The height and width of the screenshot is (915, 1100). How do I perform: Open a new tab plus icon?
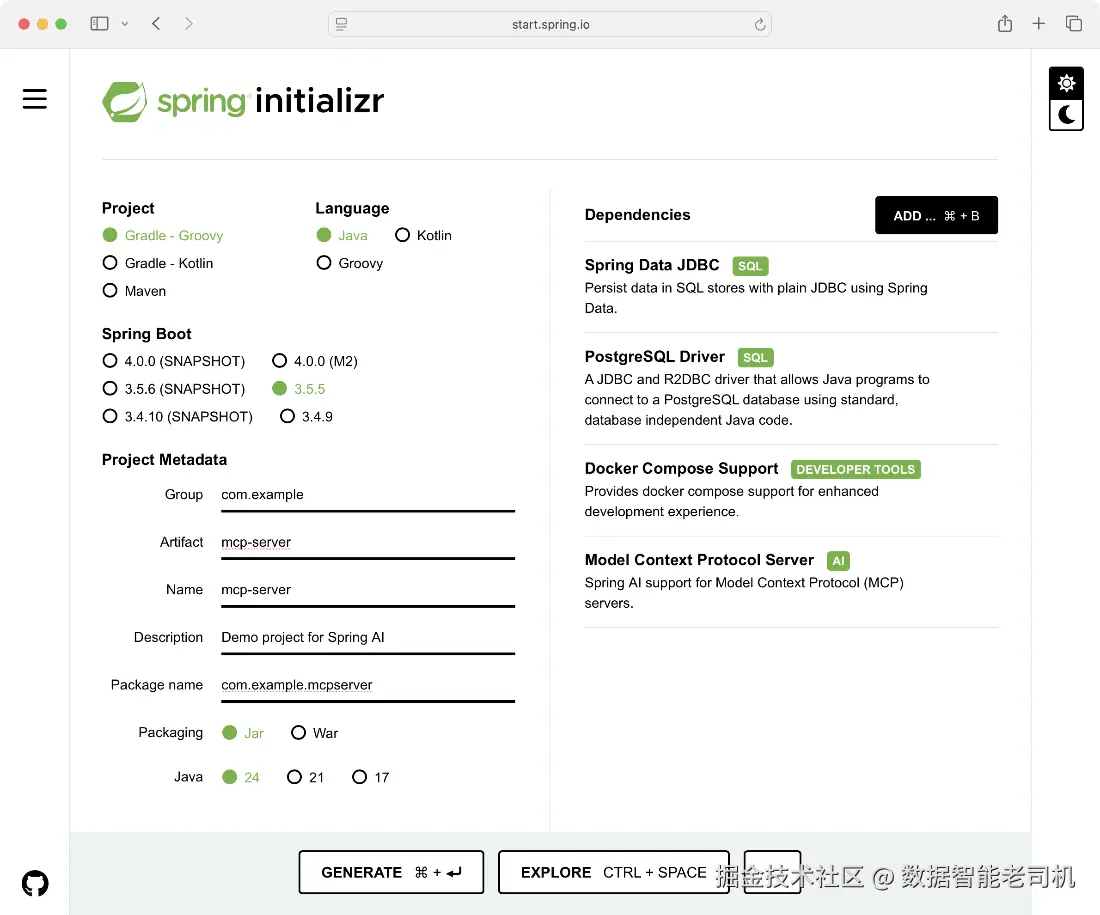(1038, 24)
